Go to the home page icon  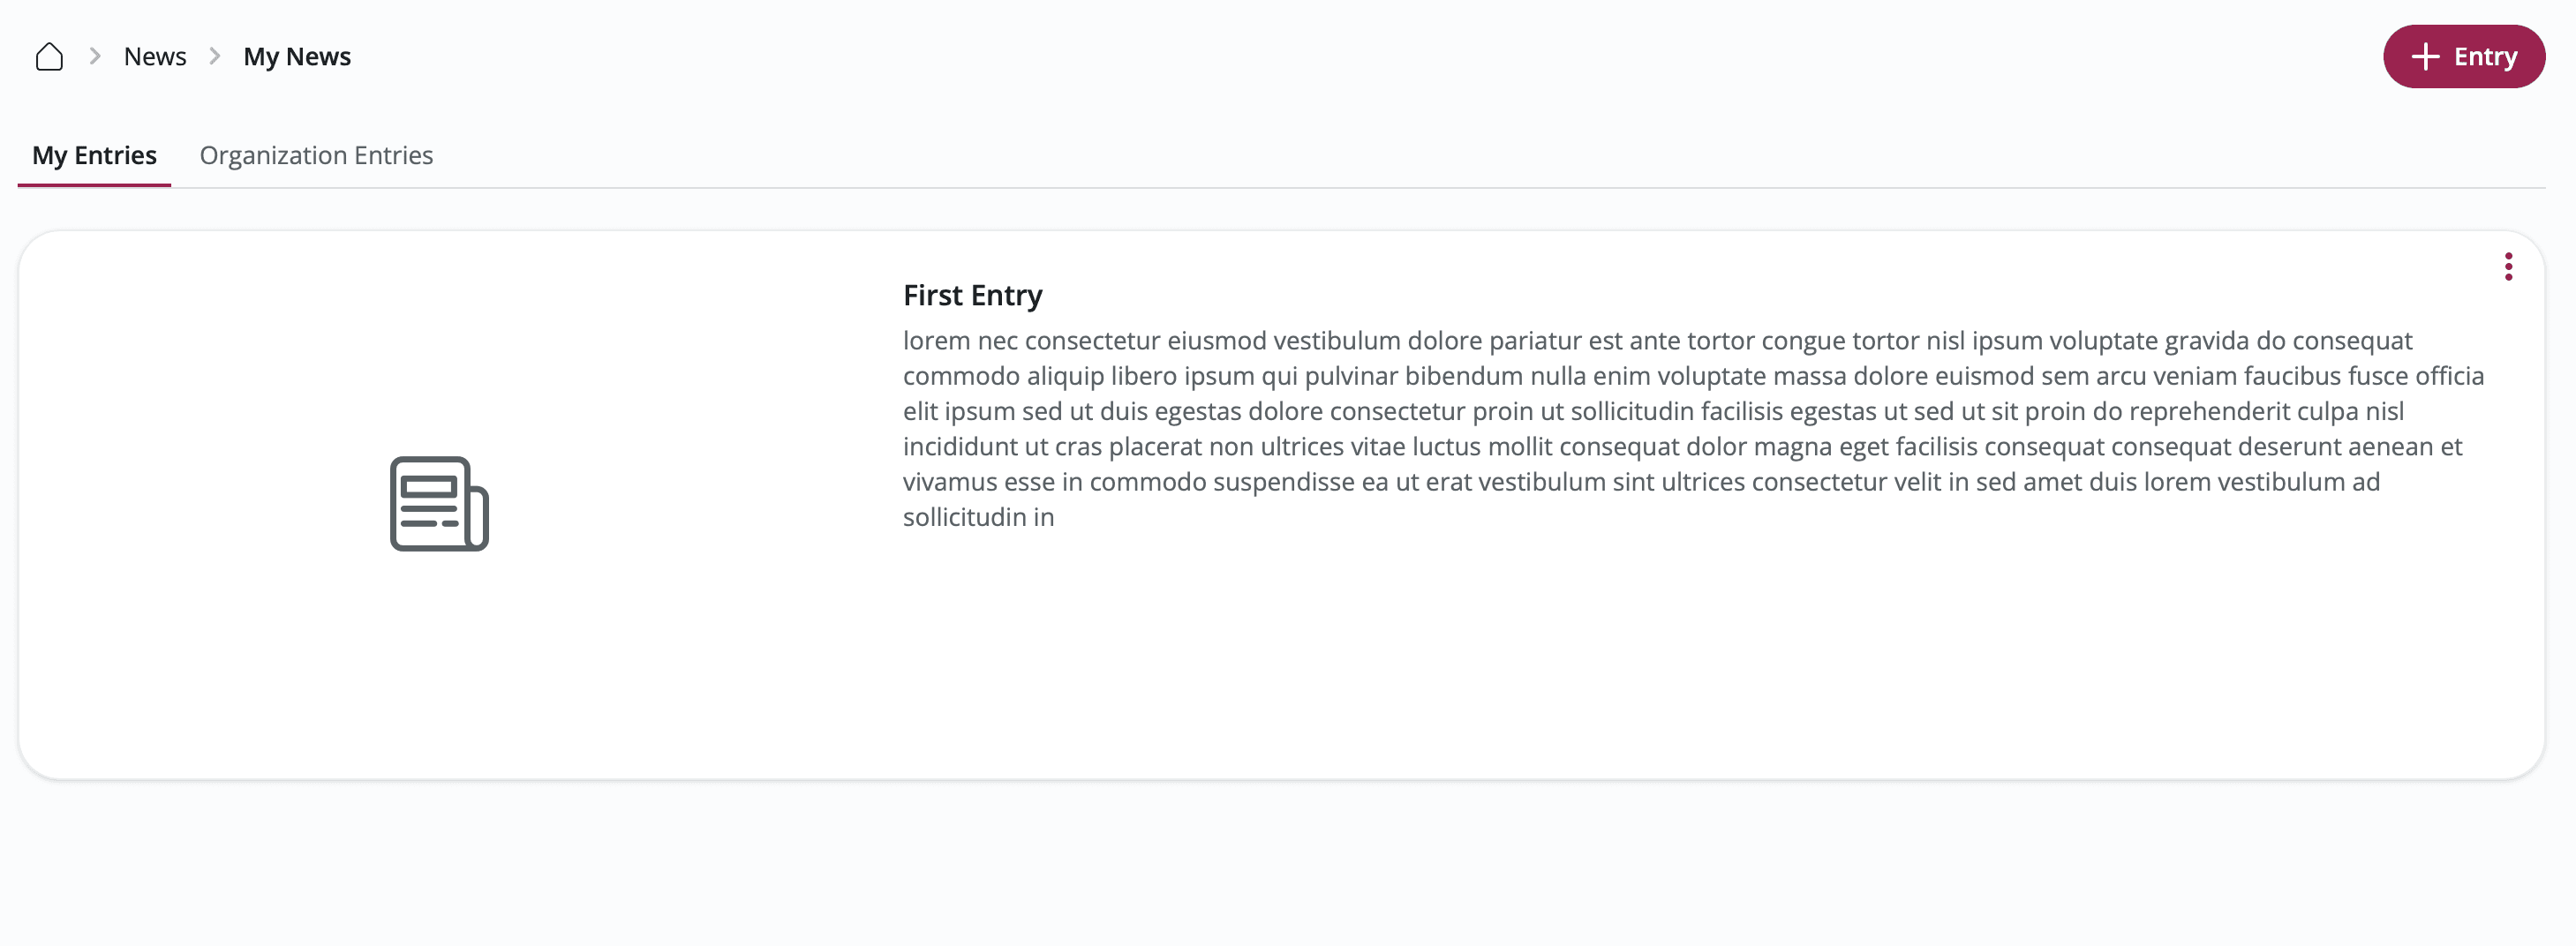[x=49, y=57]
